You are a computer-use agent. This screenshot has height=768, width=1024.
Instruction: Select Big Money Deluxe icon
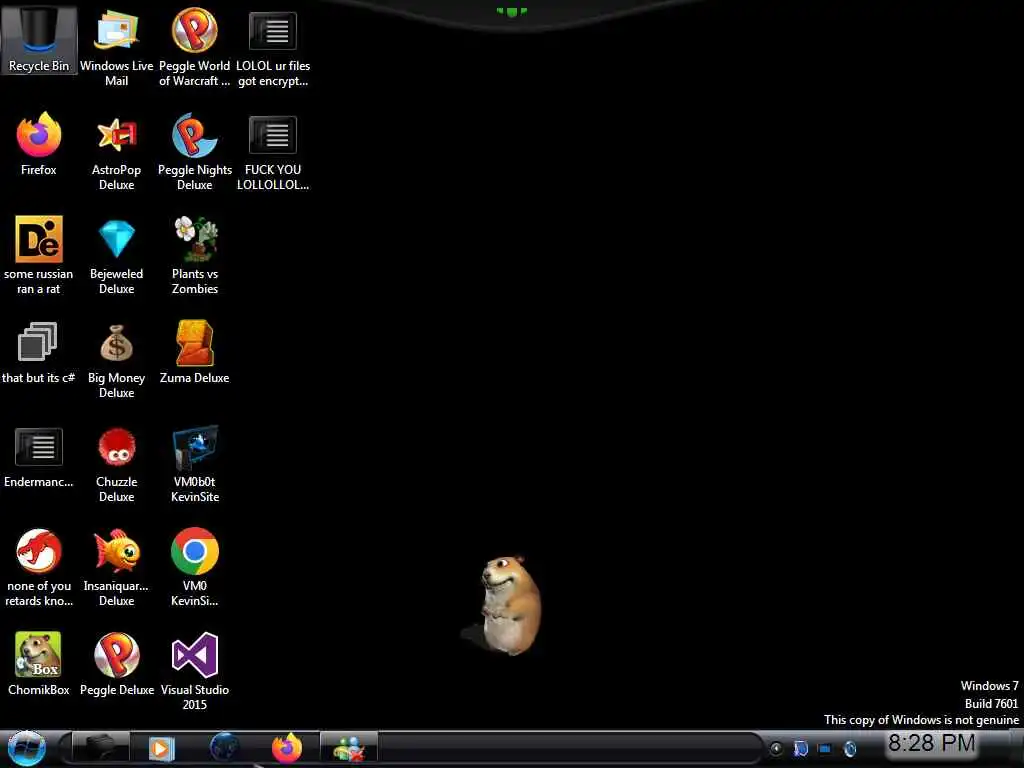point(116,359)
